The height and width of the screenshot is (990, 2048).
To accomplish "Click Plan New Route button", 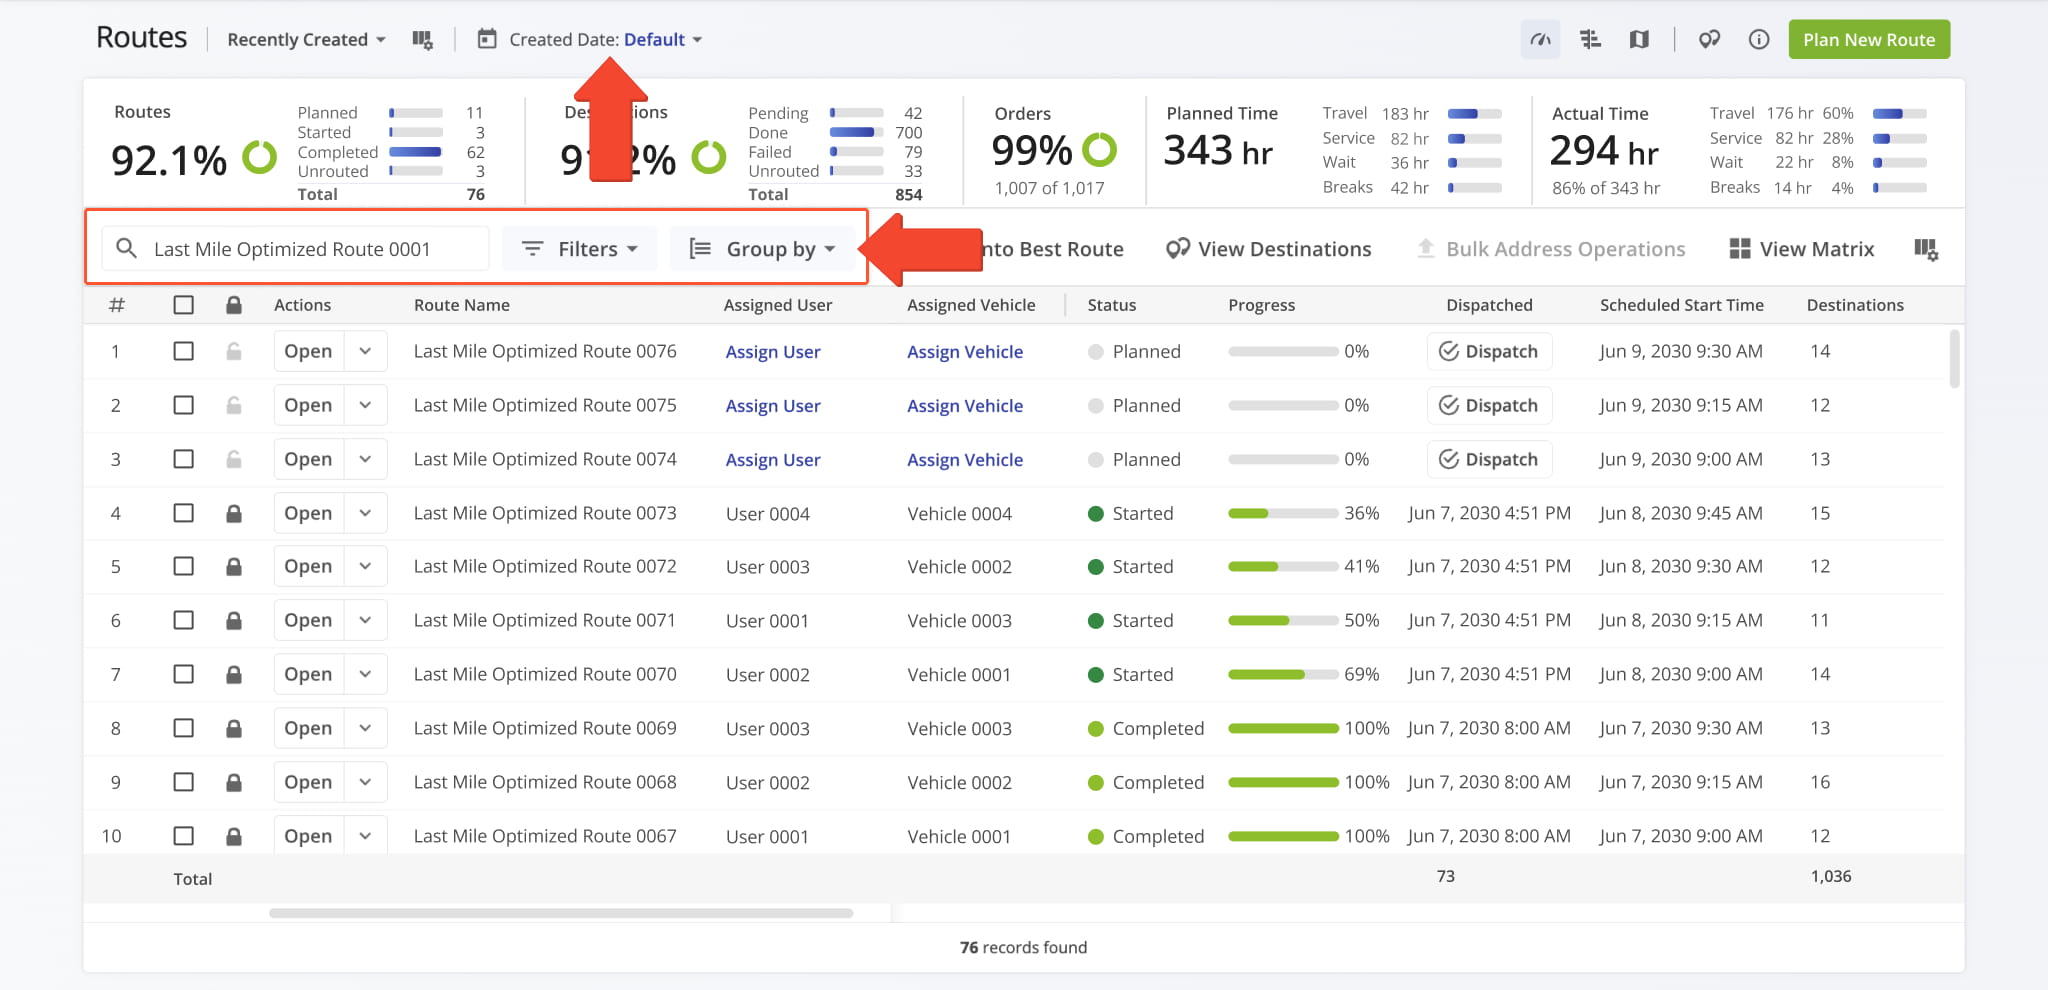I will pos(1869,40).
